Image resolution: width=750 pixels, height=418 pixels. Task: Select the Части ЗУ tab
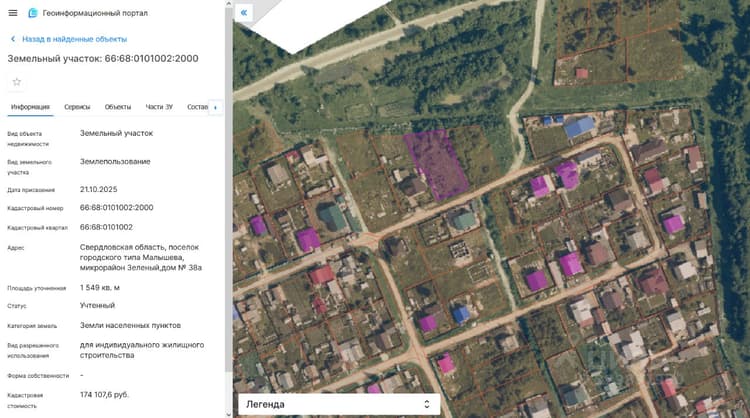[x=159, y=107]
